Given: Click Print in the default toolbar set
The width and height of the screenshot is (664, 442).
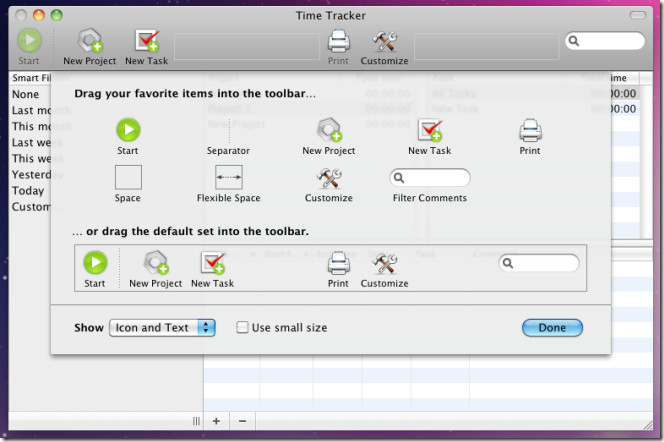Looking at the screenshot, I should coord(338,269).
